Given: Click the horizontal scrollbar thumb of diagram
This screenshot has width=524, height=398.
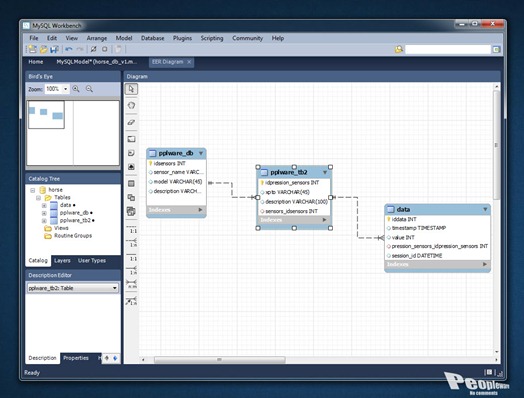Looking at the screenshot, I should pos(220,360).
